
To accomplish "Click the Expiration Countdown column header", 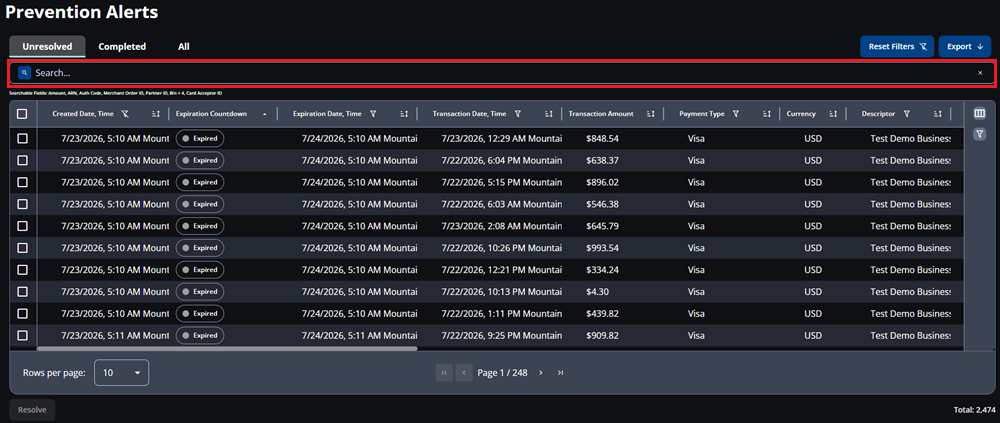I will coord(211,114).
